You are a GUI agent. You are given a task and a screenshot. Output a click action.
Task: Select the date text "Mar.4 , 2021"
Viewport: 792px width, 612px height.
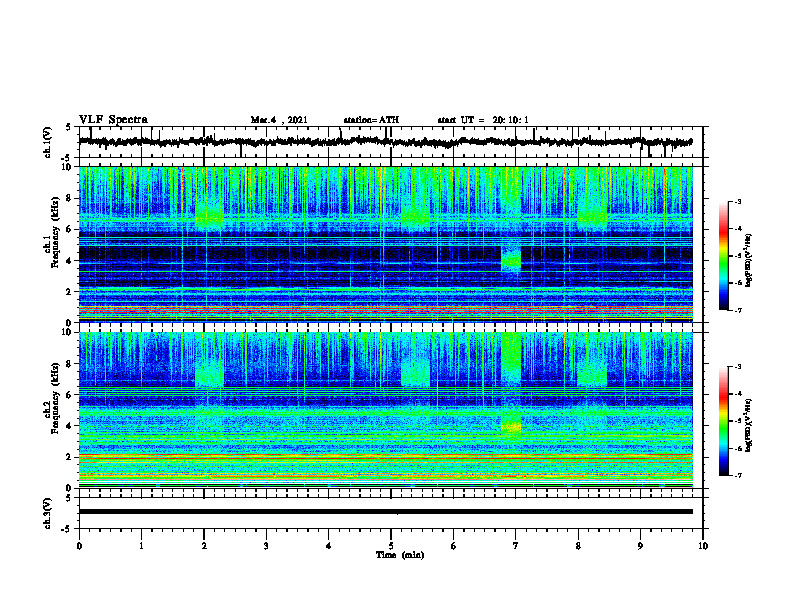[279, 120]
